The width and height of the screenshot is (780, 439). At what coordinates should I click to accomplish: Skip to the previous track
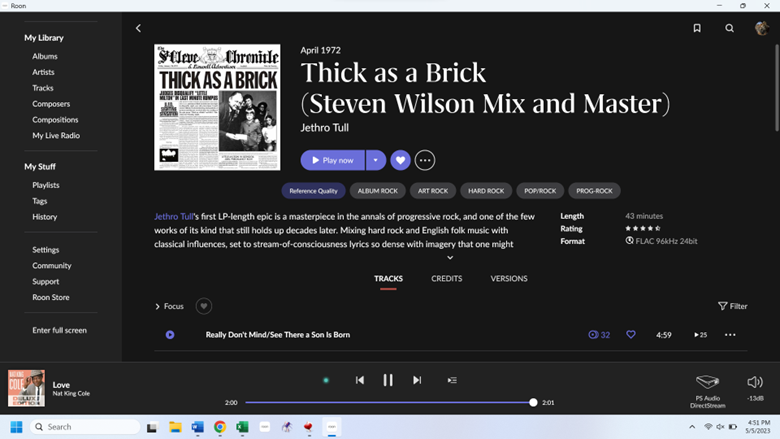coord(360,380)
